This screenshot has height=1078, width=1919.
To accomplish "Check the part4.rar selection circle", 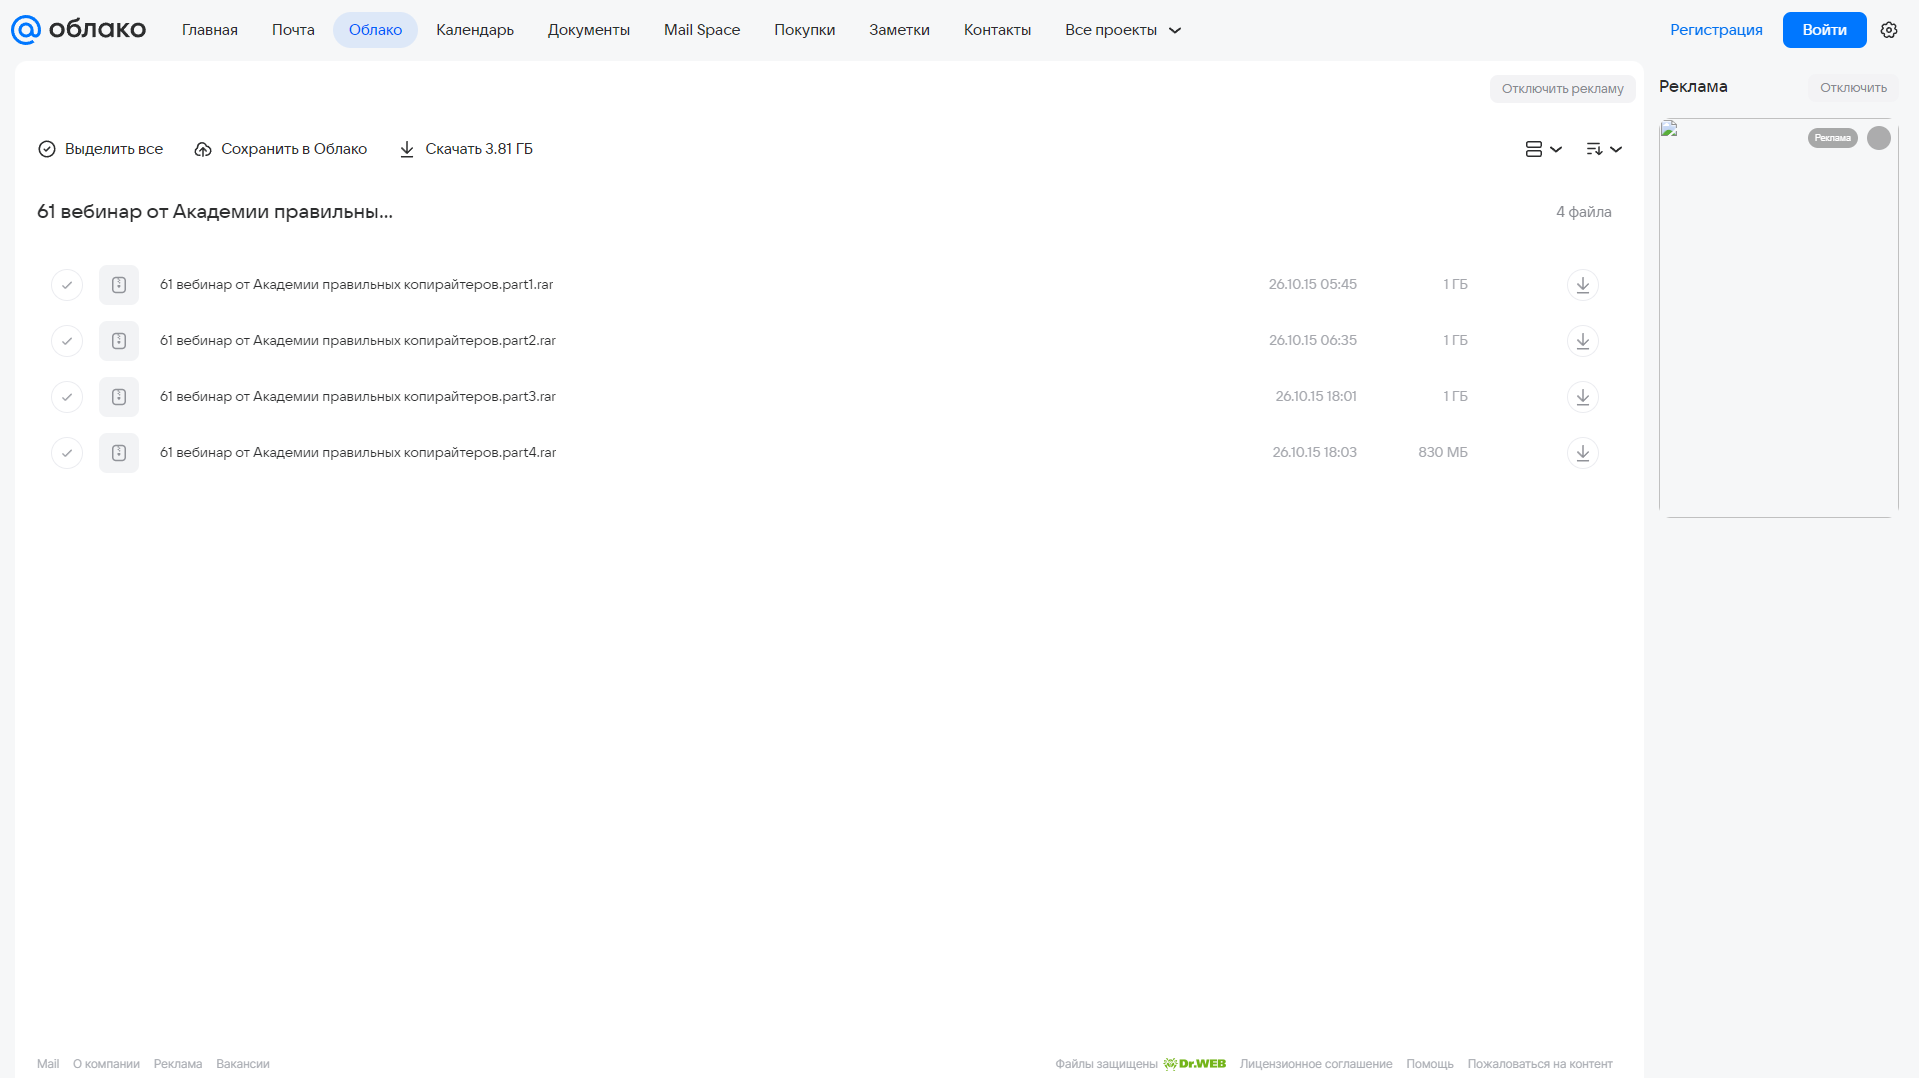I will tap(67, 453).
